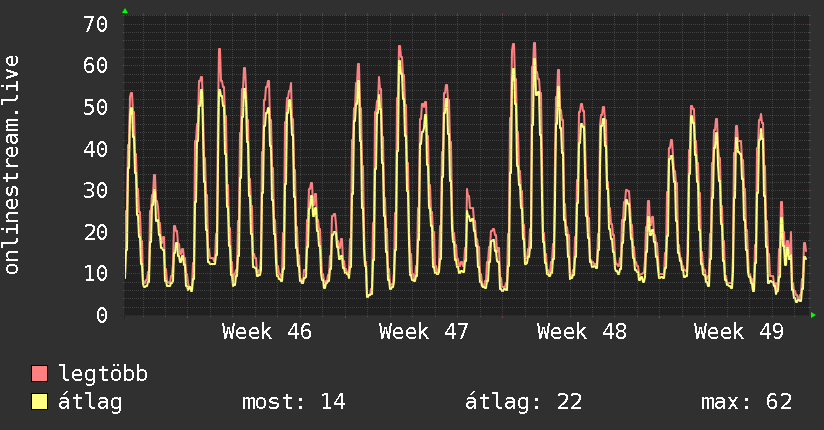Click the green arrow ending the x-axis
Viewport: 824px width, 430px height.
point(813,315)
